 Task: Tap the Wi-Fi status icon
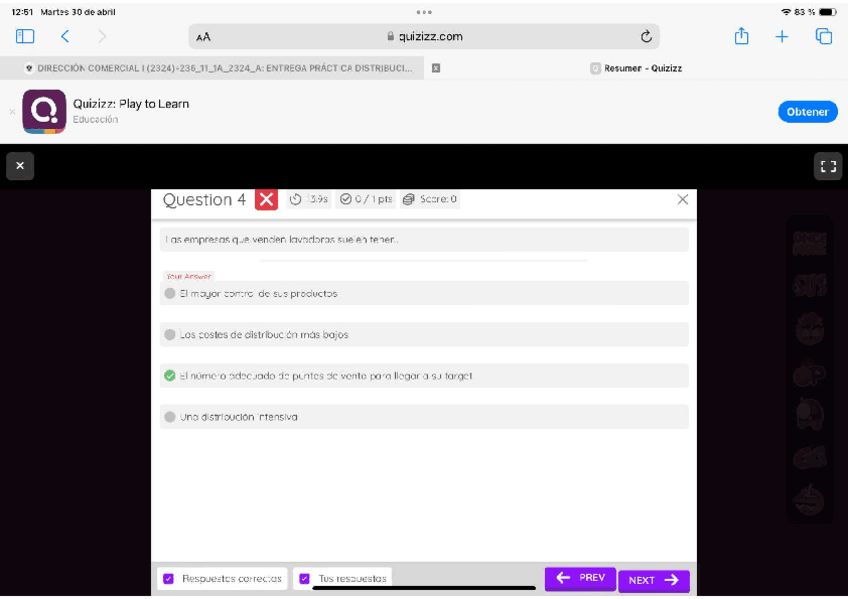[x=786, y=12]
